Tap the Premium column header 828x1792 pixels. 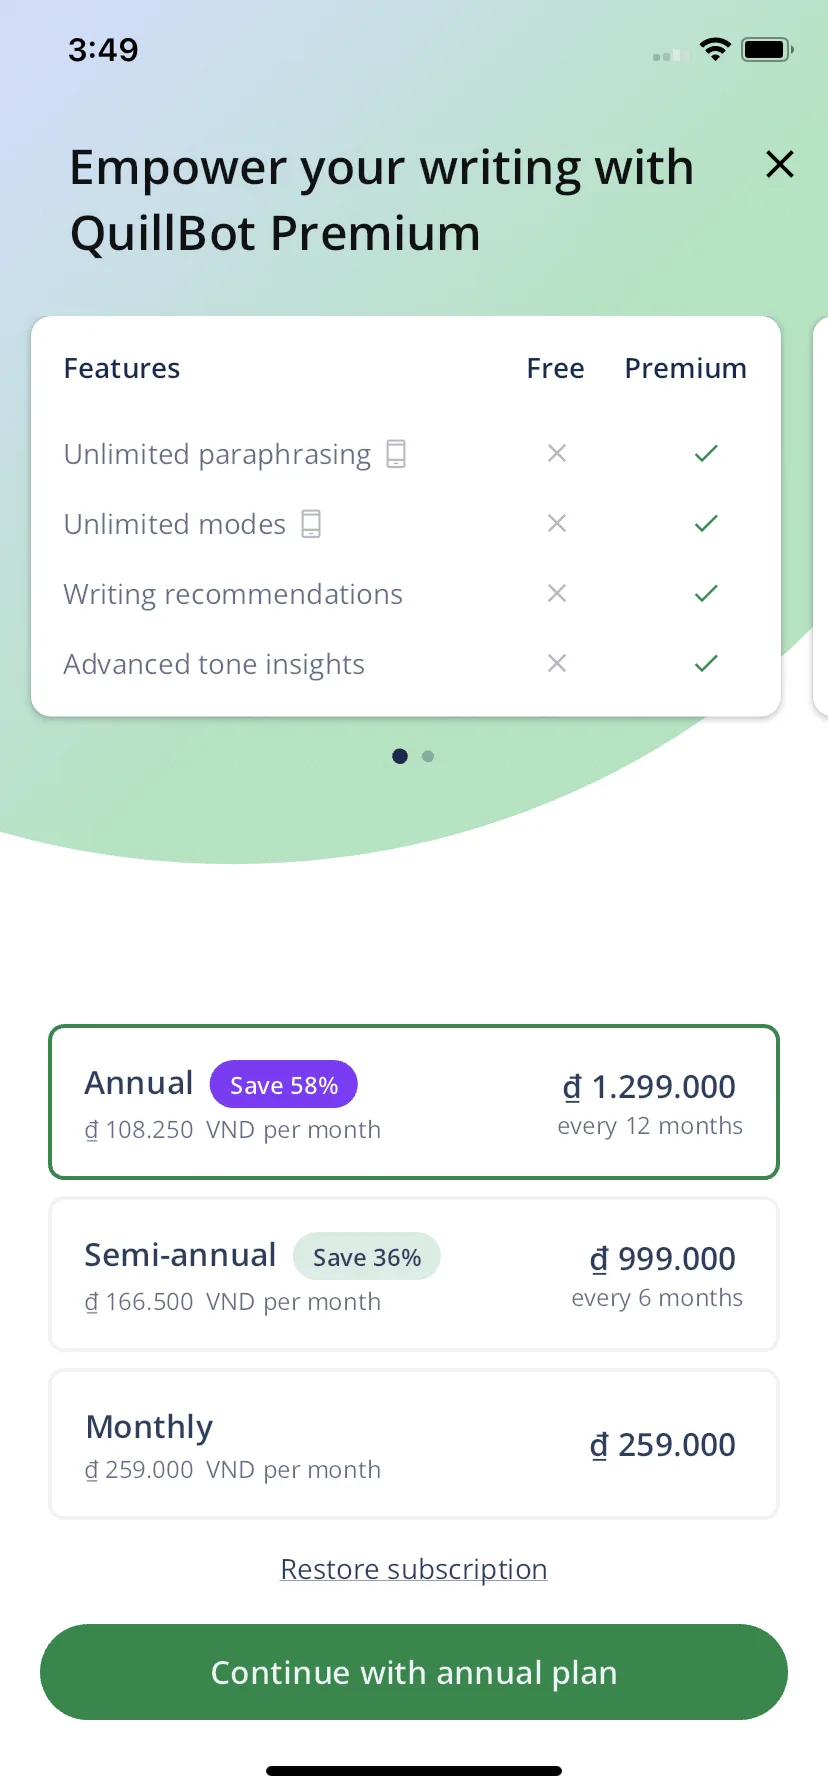click(x=686, y=369)
